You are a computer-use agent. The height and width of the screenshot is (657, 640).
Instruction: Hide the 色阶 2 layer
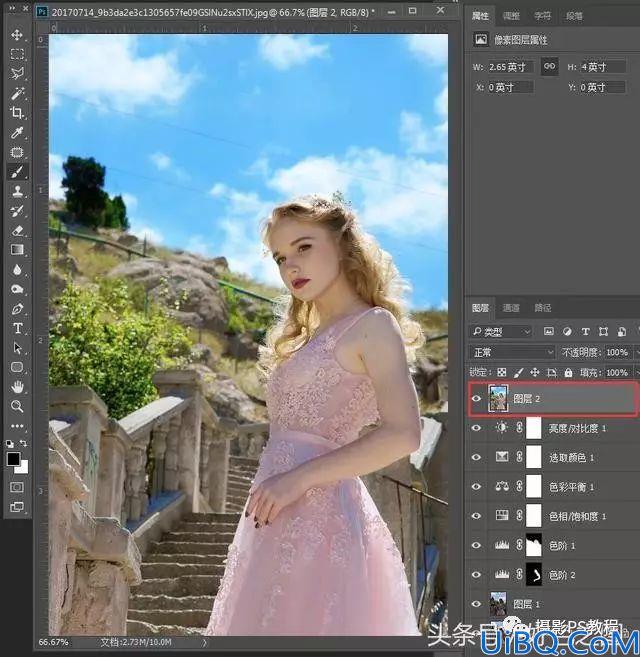477,574
